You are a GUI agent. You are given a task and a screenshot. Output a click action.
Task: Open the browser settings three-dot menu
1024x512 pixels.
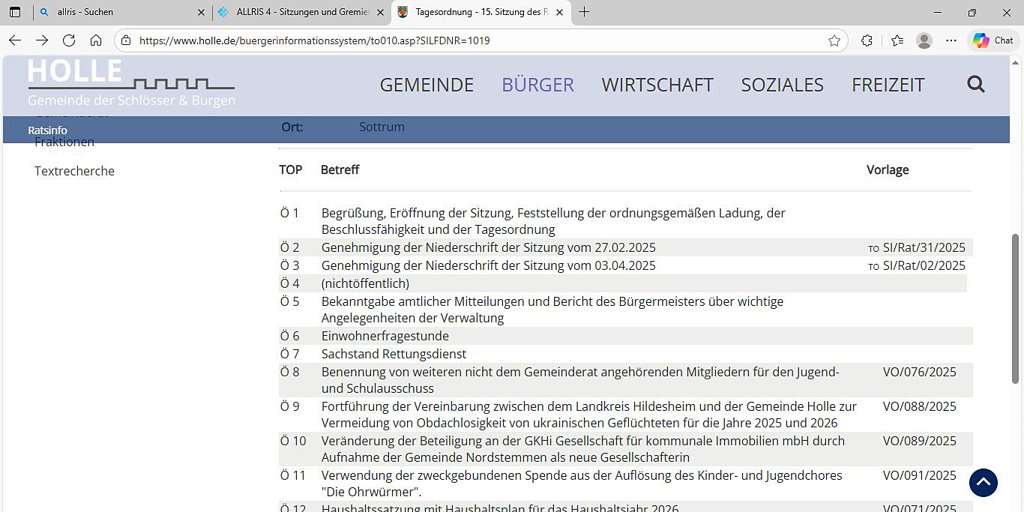click(x=951, y=41)
